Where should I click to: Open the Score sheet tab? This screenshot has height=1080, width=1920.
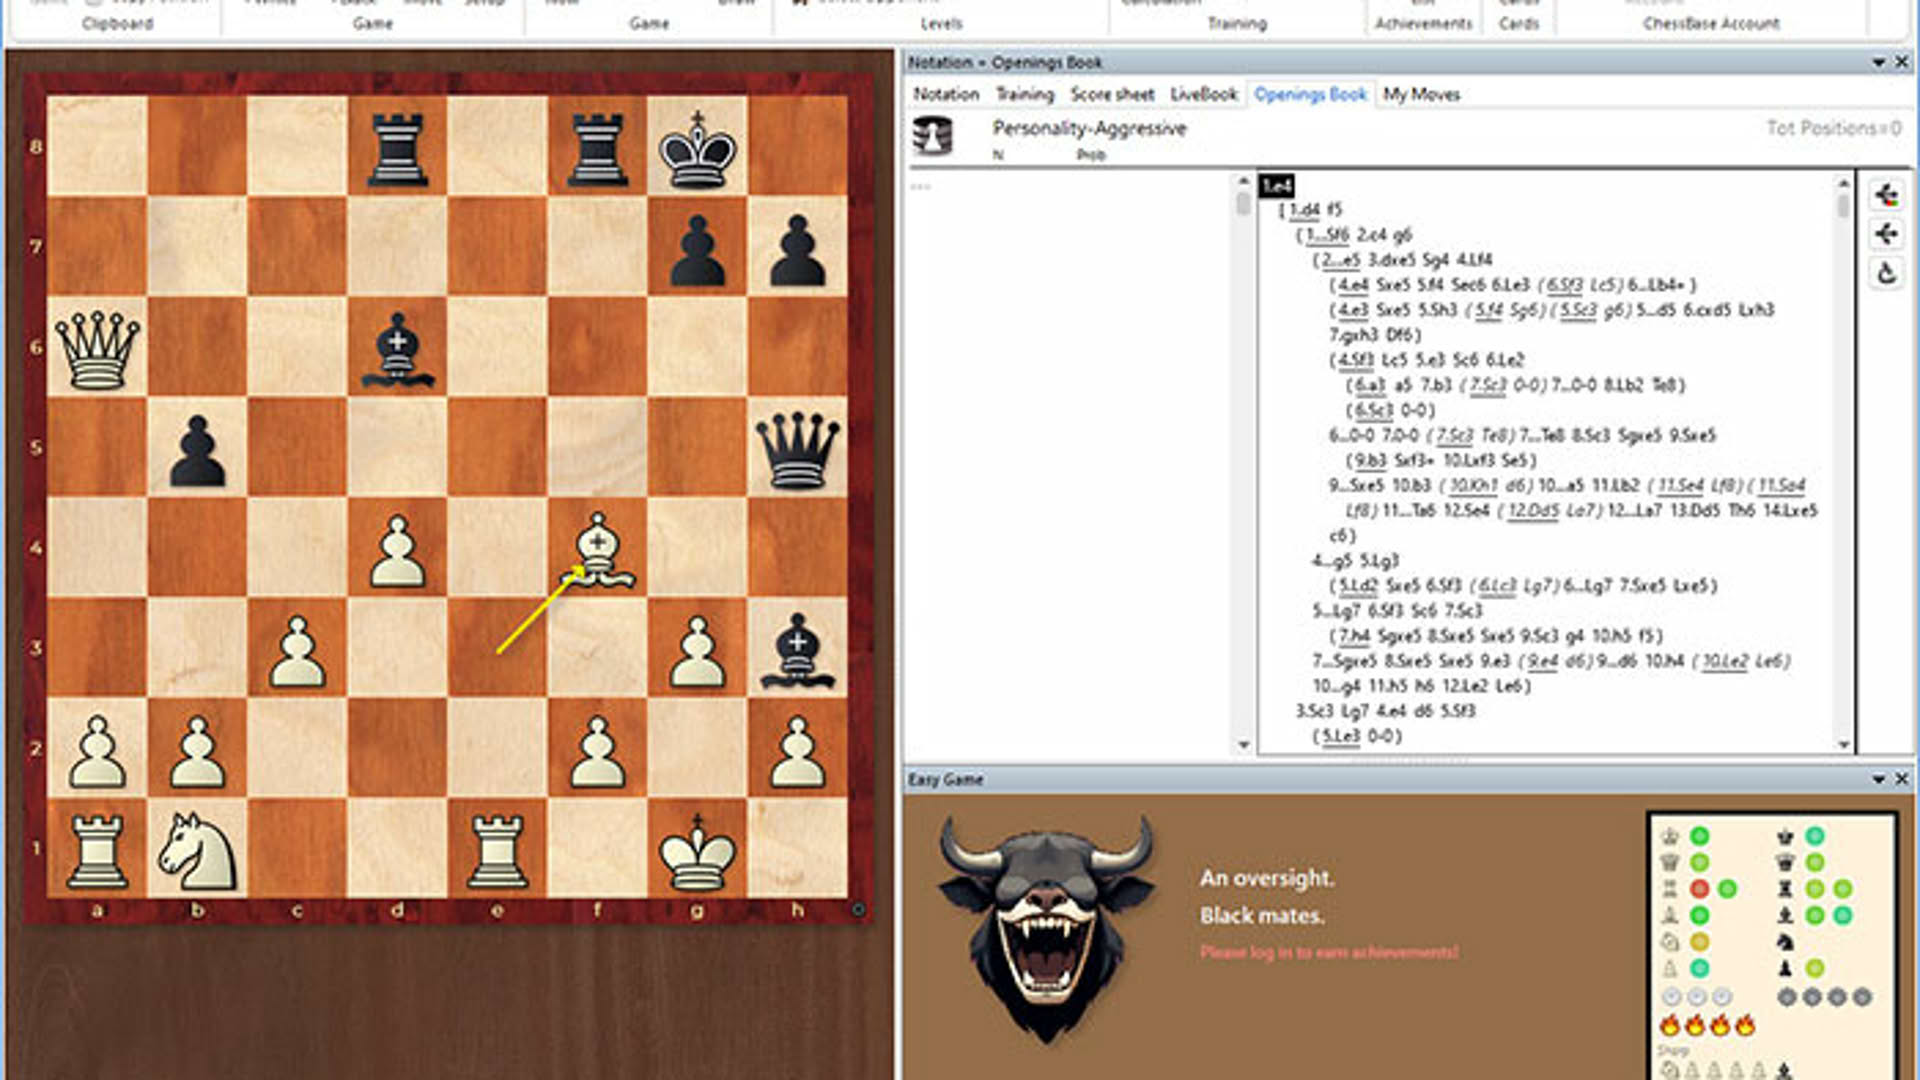pyautogui.click(x=1112, y=94)
